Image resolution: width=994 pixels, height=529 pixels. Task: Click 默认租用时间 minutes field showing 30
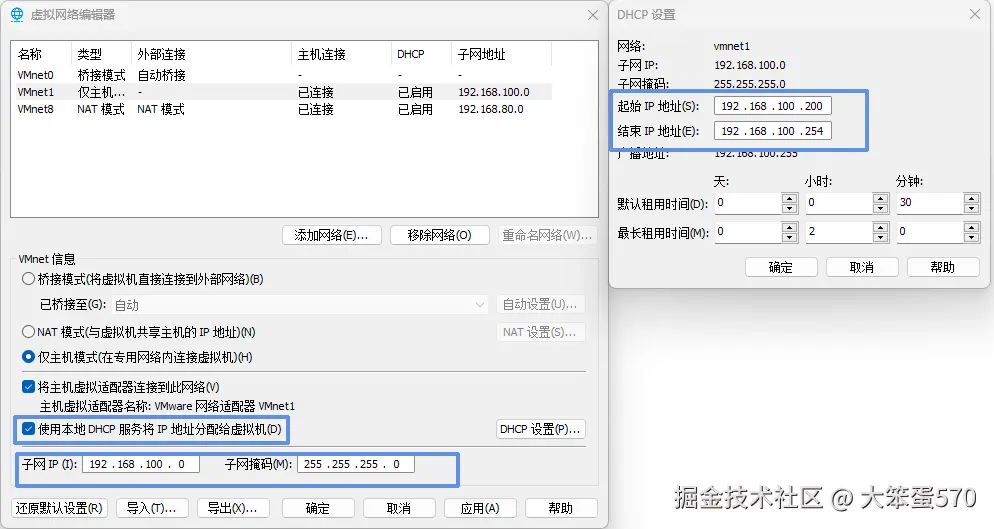pos(930,203)
